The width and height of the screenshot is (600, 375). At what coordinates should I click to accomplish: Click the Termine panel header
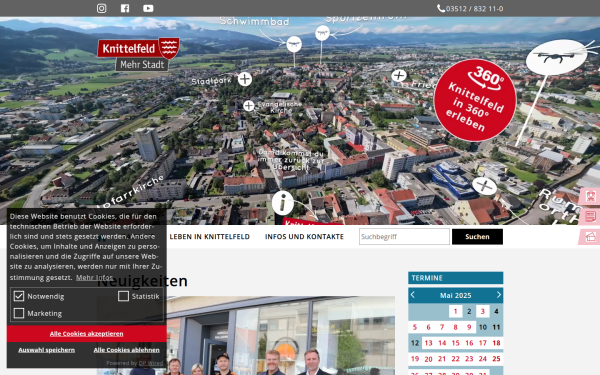[455, 278]
